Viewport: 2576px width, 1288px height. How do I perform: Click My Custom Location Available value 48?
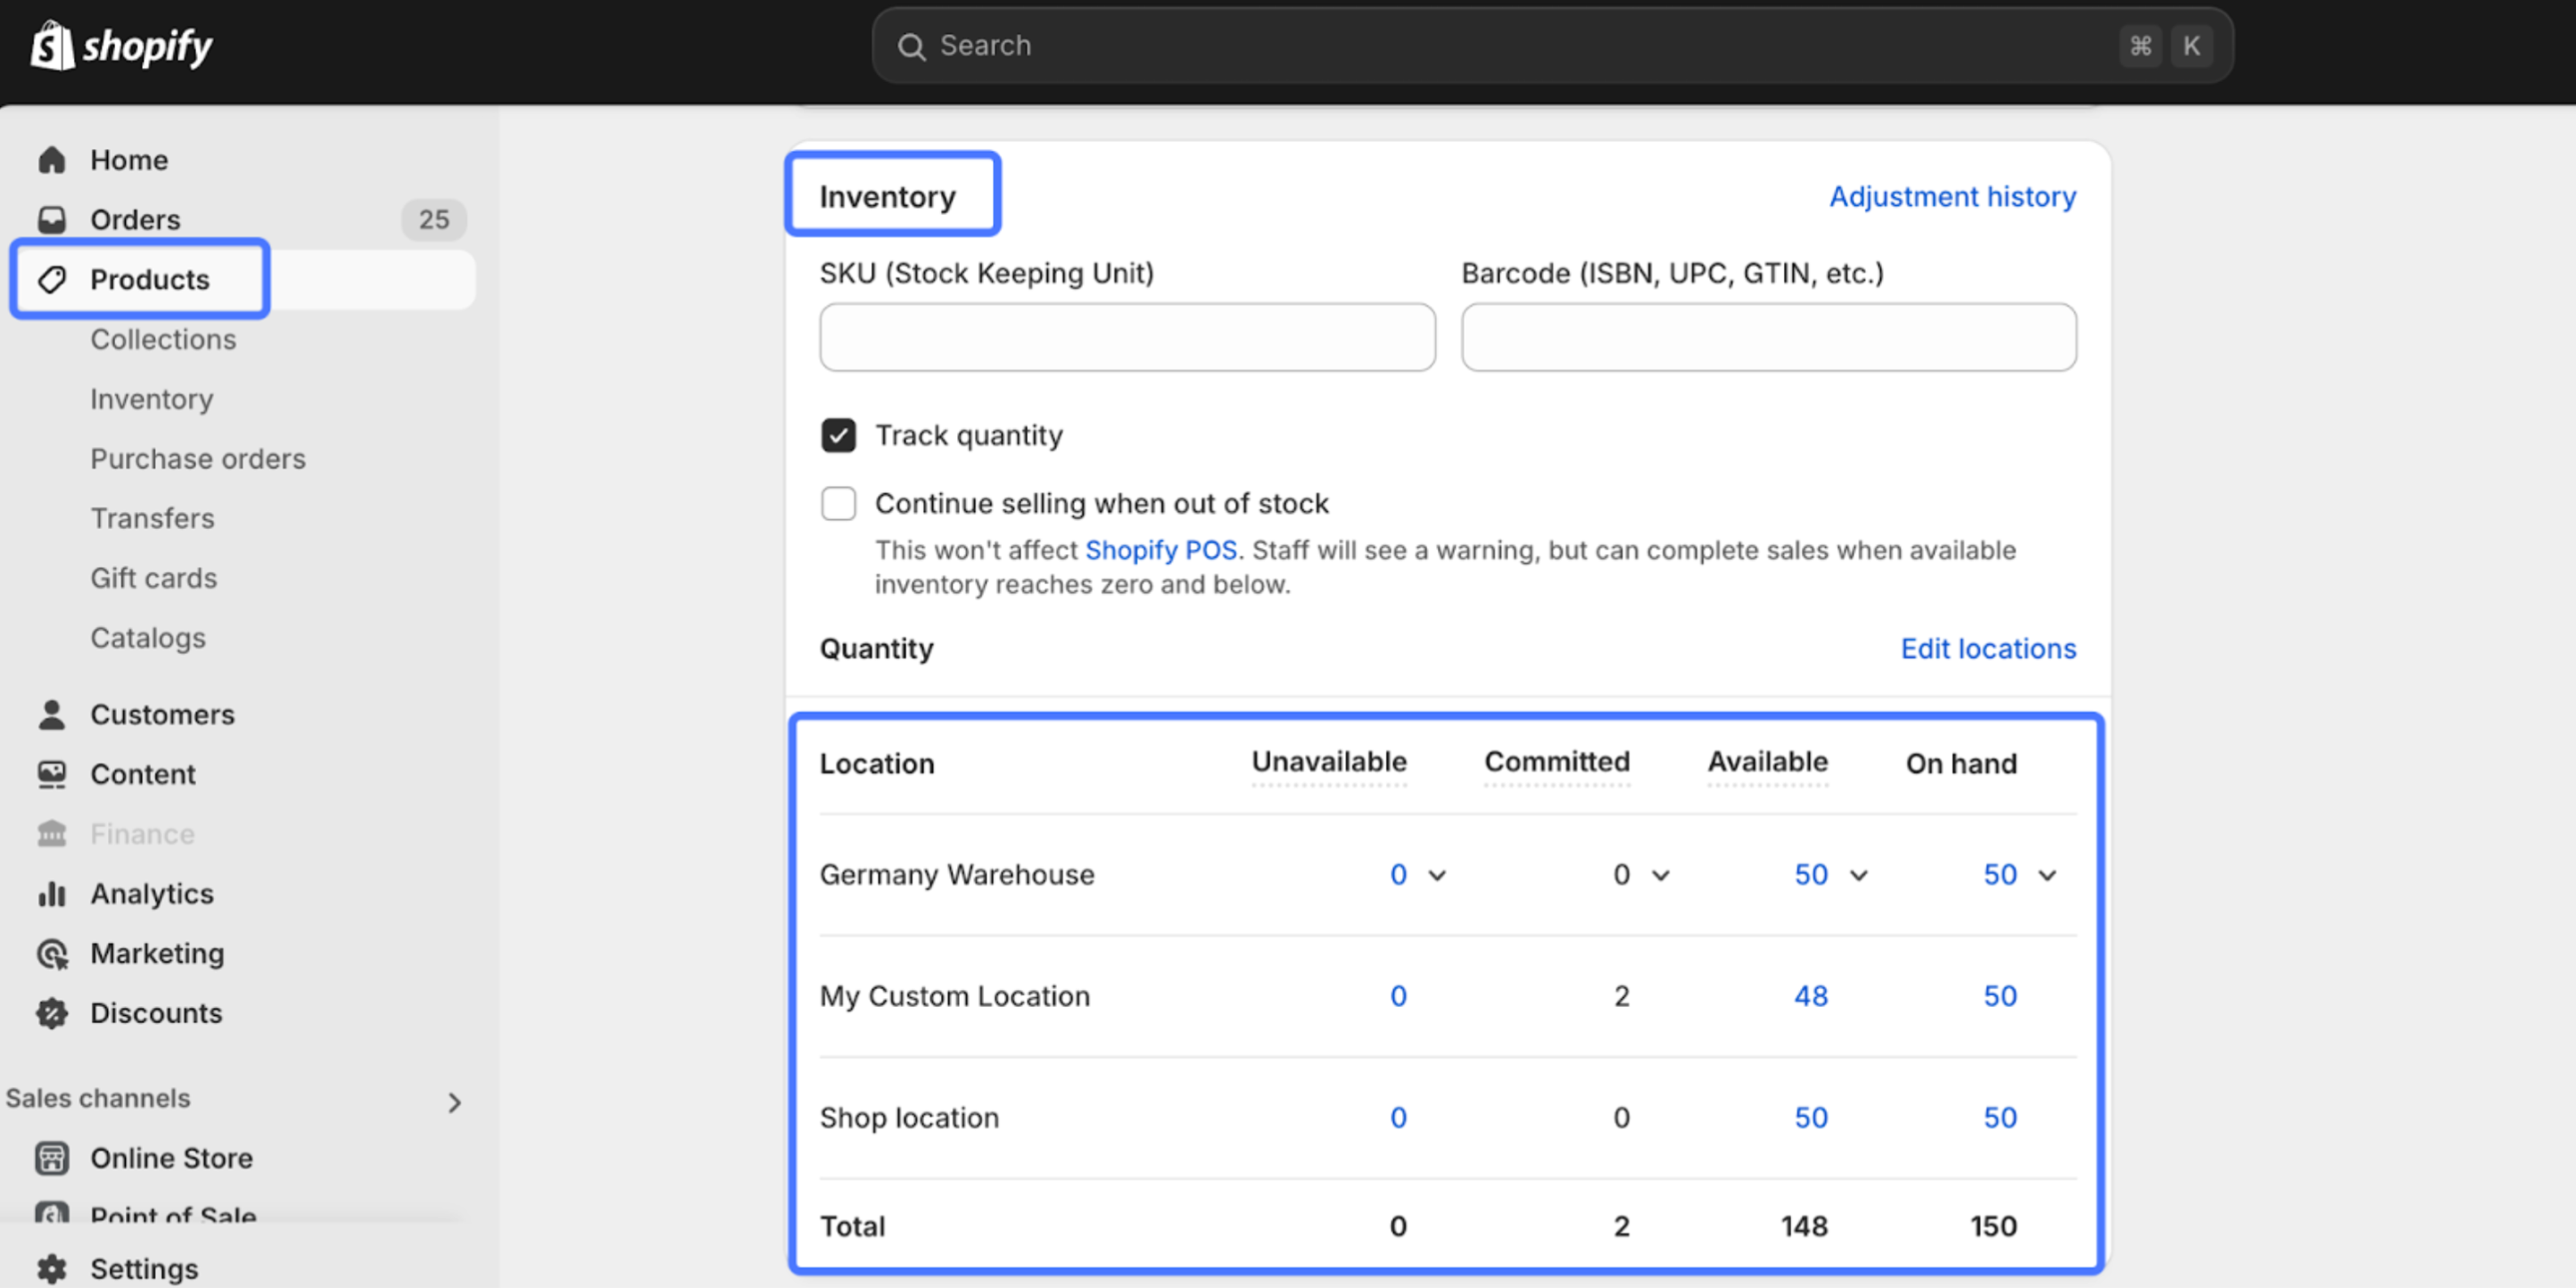1810,996
